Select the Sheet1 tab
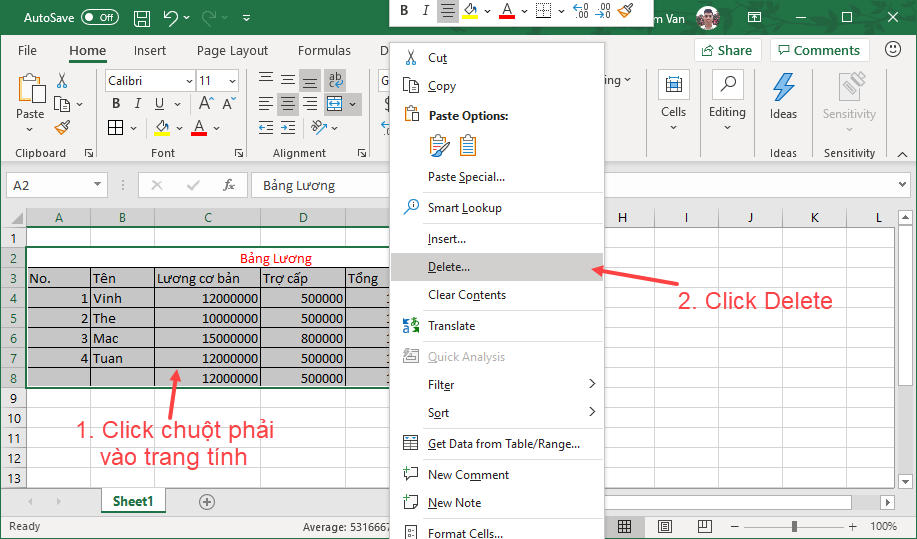Image resolution: width=917 pixels, height=539 pixels. coord(133,502)
